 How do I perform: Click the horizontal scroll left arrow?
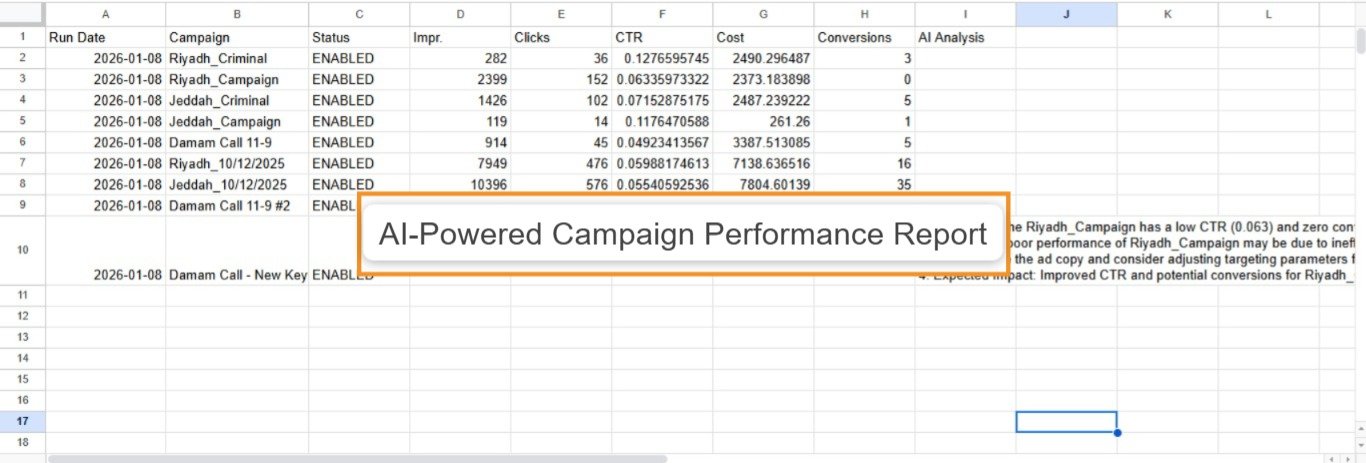[1331, 458]
